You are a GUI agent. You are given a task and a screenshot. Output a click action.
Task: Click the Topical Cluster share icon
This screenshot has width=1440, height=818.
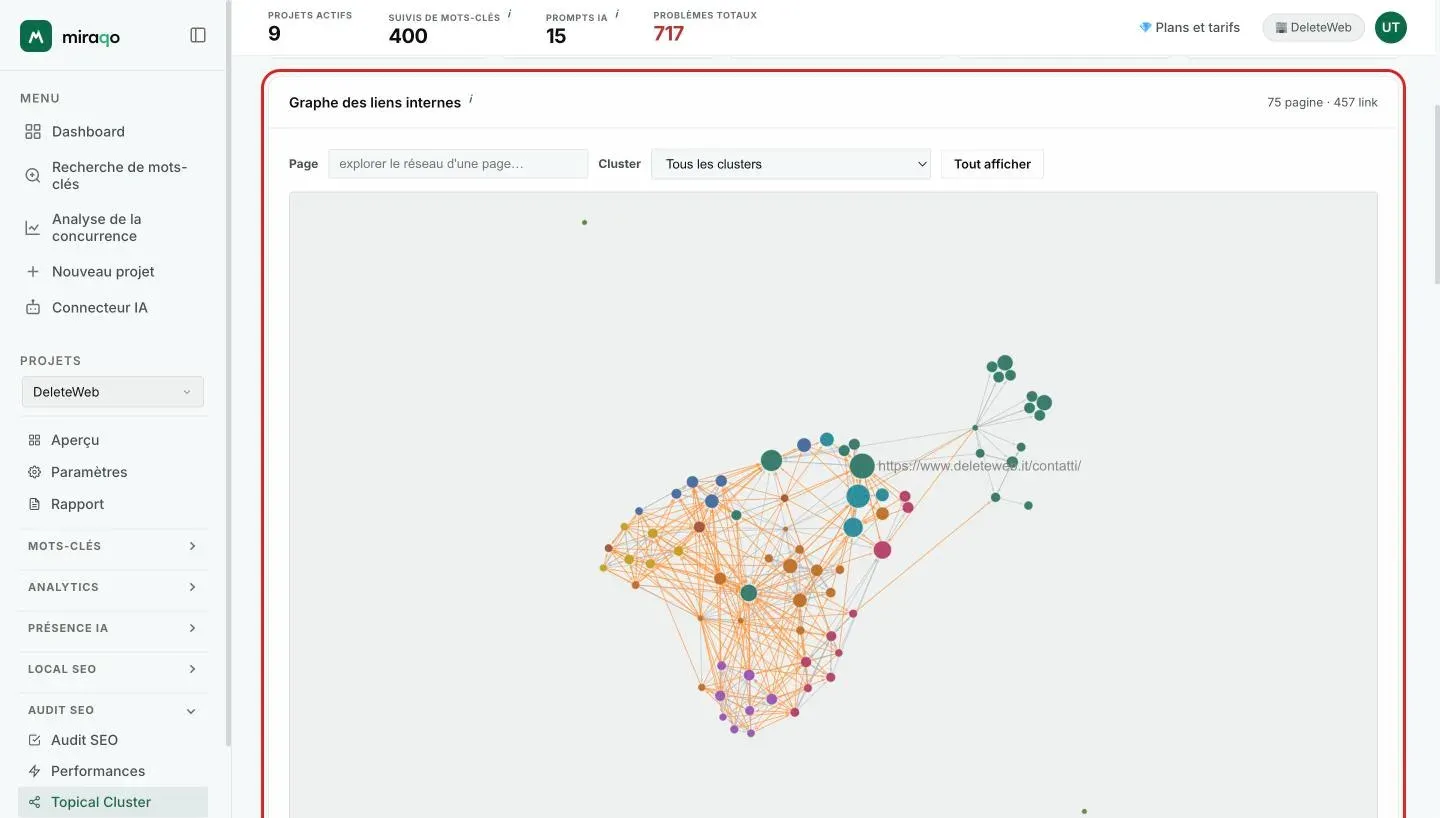pyautogui.click(x=35, y=802)
